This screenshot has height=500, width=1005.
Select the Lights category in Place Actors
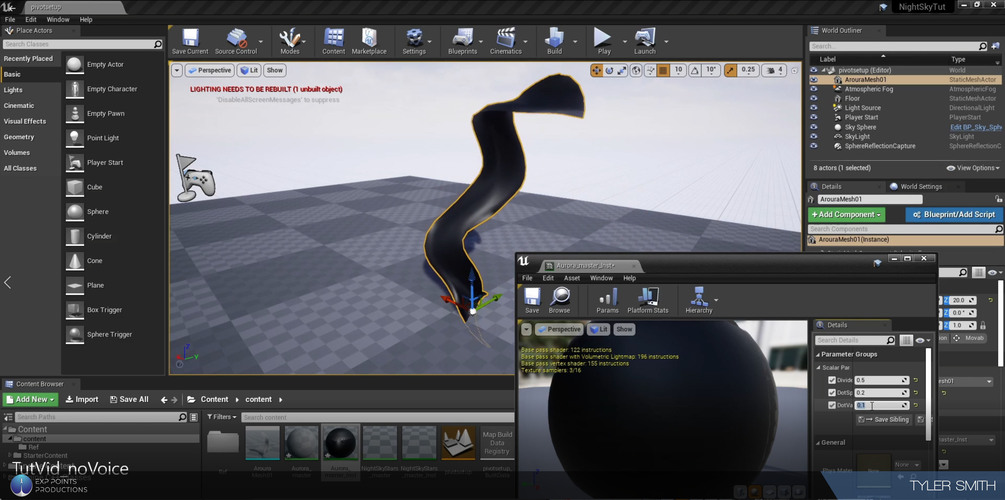[13, 90]
